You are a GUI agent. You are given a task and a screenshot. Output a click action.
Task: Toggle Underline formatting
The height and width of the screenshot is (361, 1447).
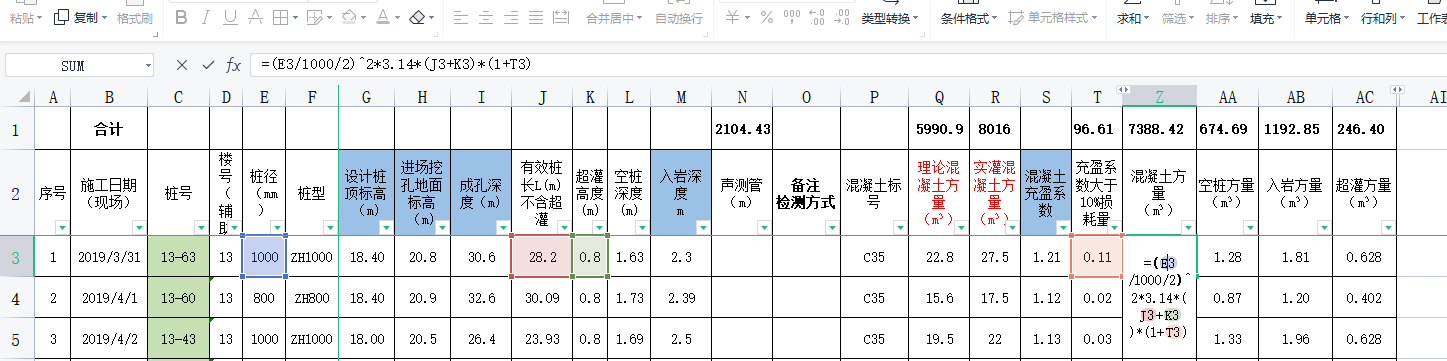[x=231, y=17]
